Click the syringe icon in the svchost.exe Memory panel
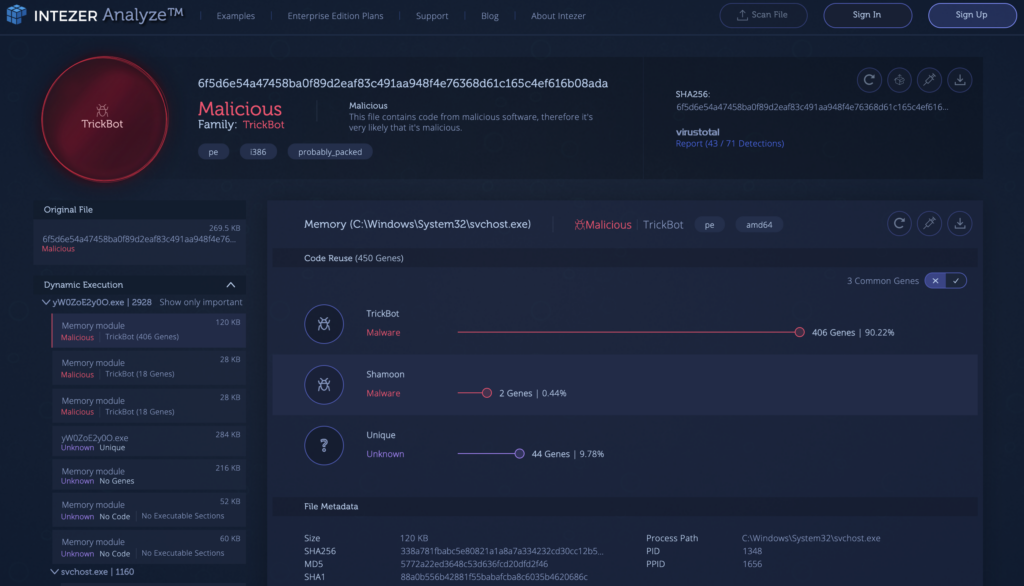 tap(929, 223)
